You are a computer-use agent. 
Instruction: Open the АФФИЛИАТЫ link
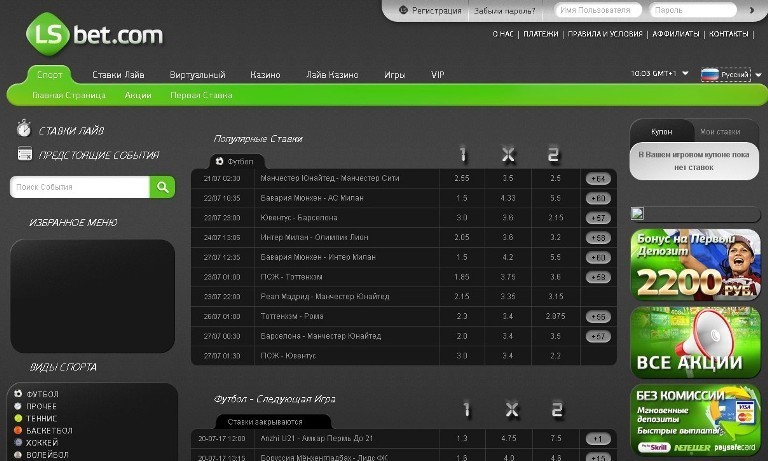(676, 34)
